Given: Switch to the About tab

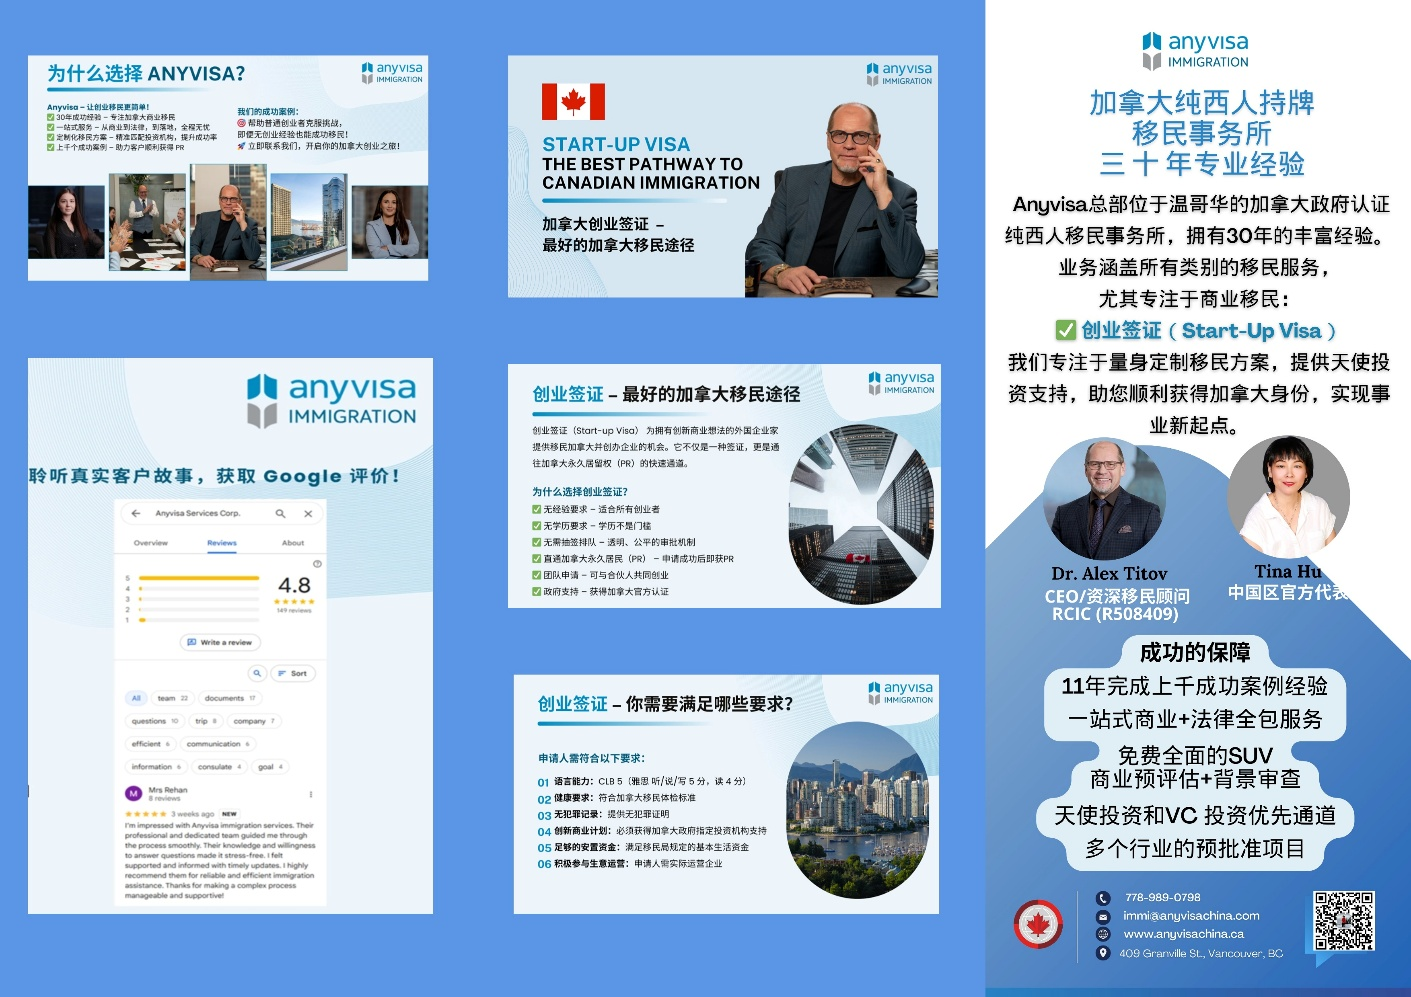Looking at the screenshot, I should tap(293, 543).
